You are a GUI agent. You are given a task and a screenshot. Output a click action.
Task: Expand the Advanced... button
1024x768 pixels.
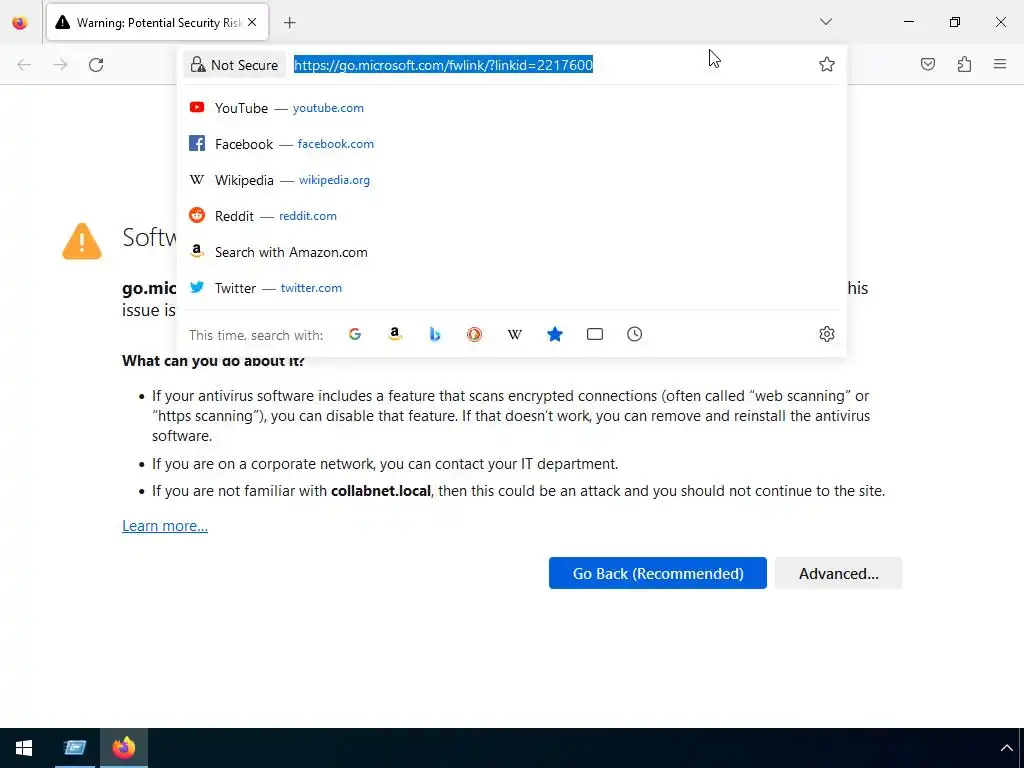(x=839, y=573)
